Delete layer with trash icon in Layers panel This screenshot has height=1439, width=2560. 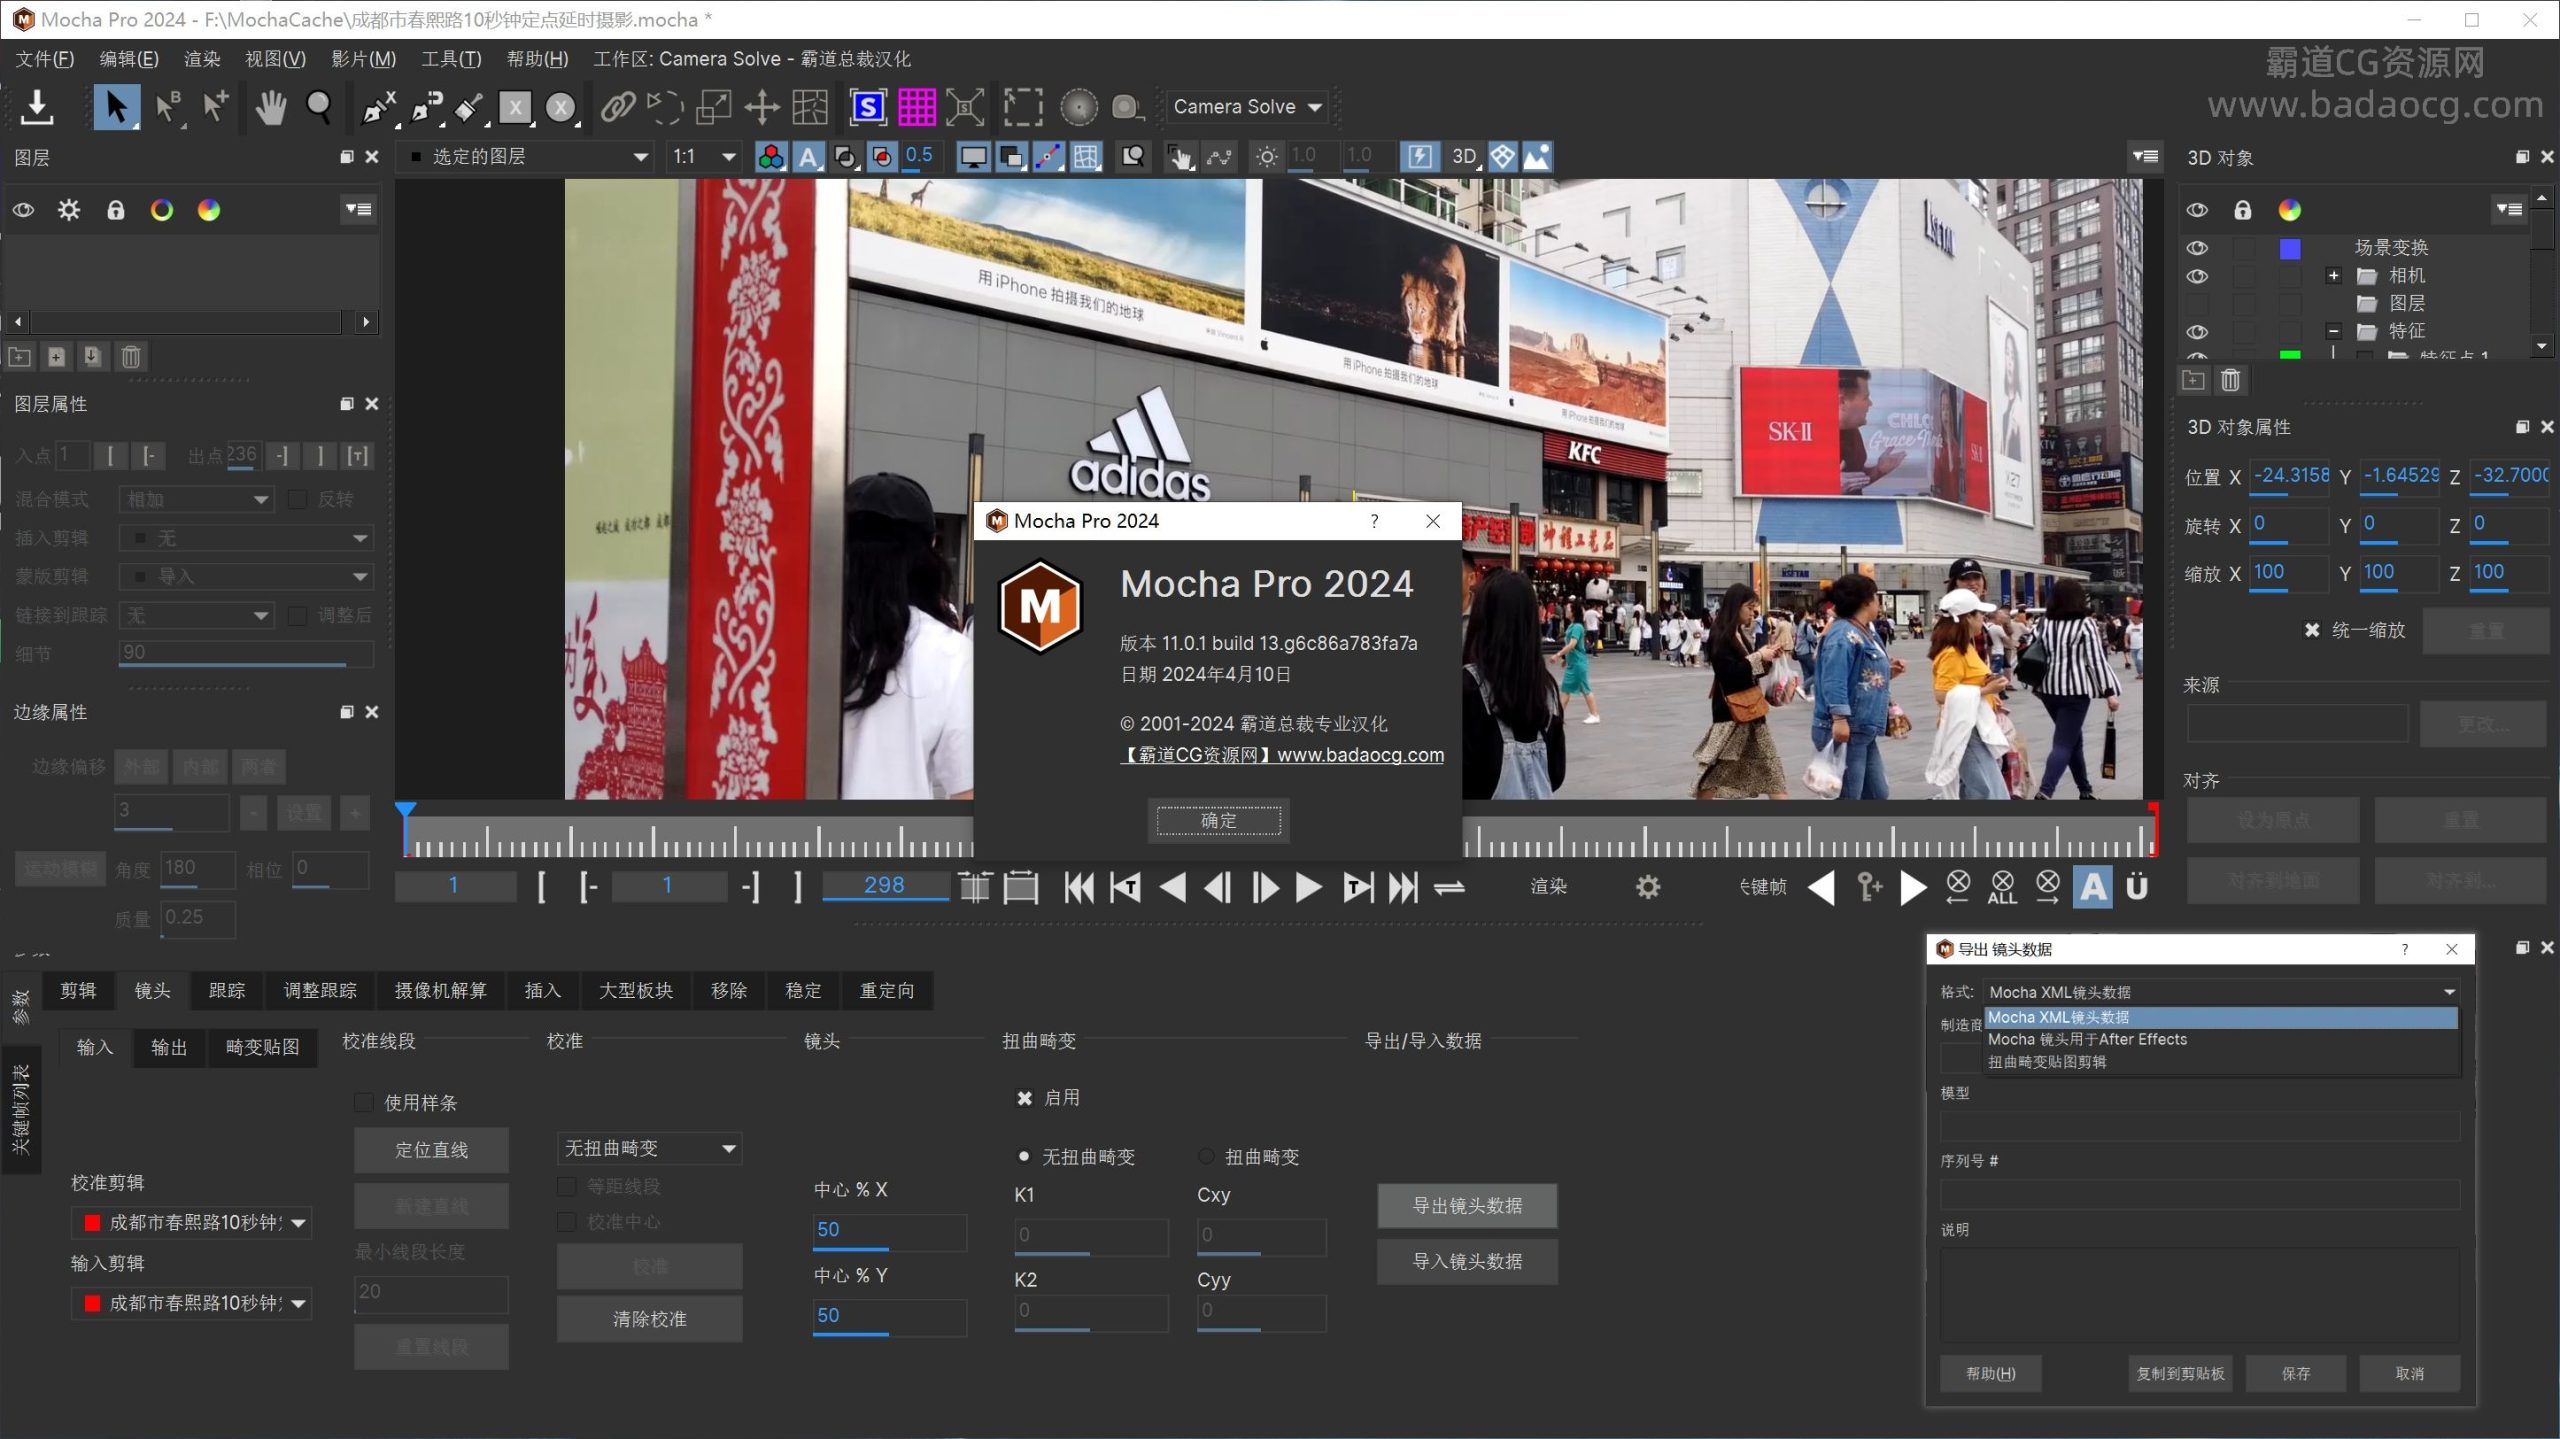[x=131, y=357]
